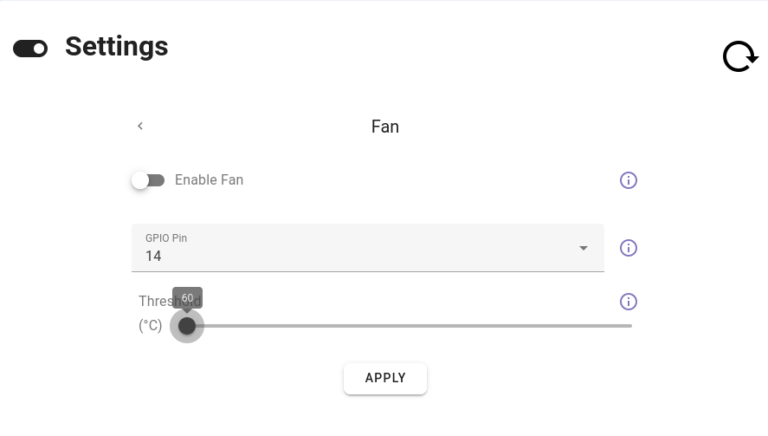Click the selected GPIO value 14
This screenshot has width=768, height=436.
(153, 256)
